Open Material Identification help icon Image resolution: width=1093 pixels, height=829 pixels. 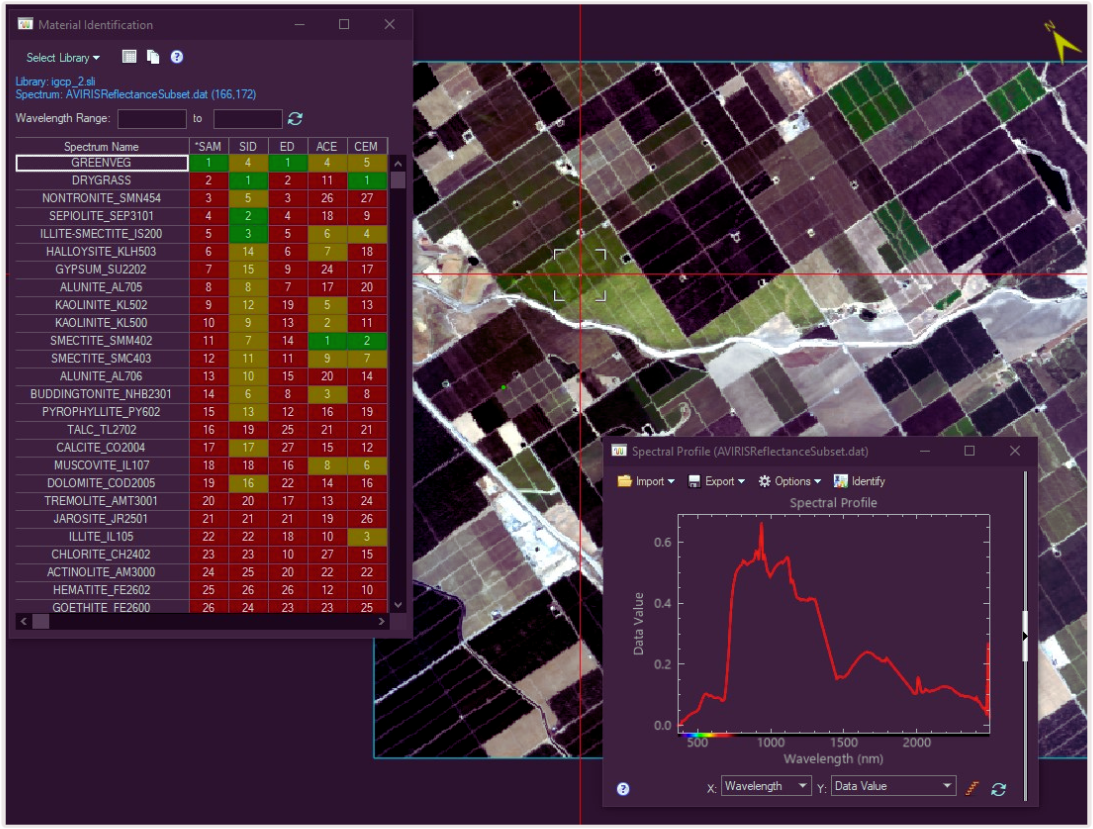(x=177, y=57)
